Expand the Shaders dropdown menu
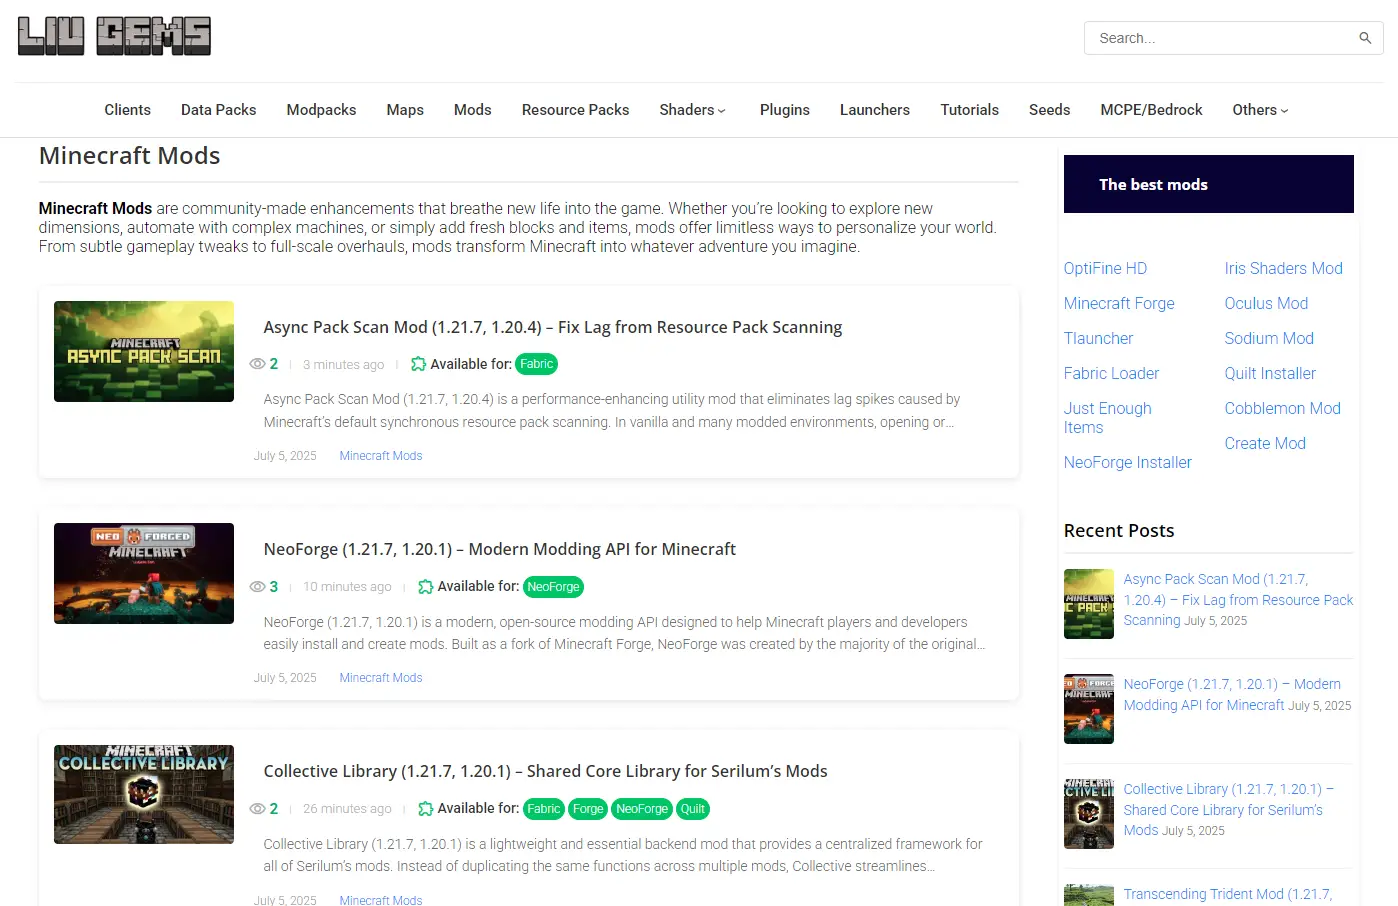This screenshot has height=906, width=1398. 692,110
